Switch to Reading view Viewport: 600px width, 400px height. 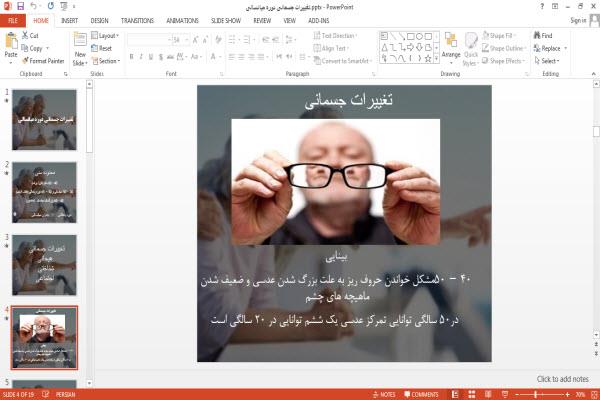coord(488,394)
